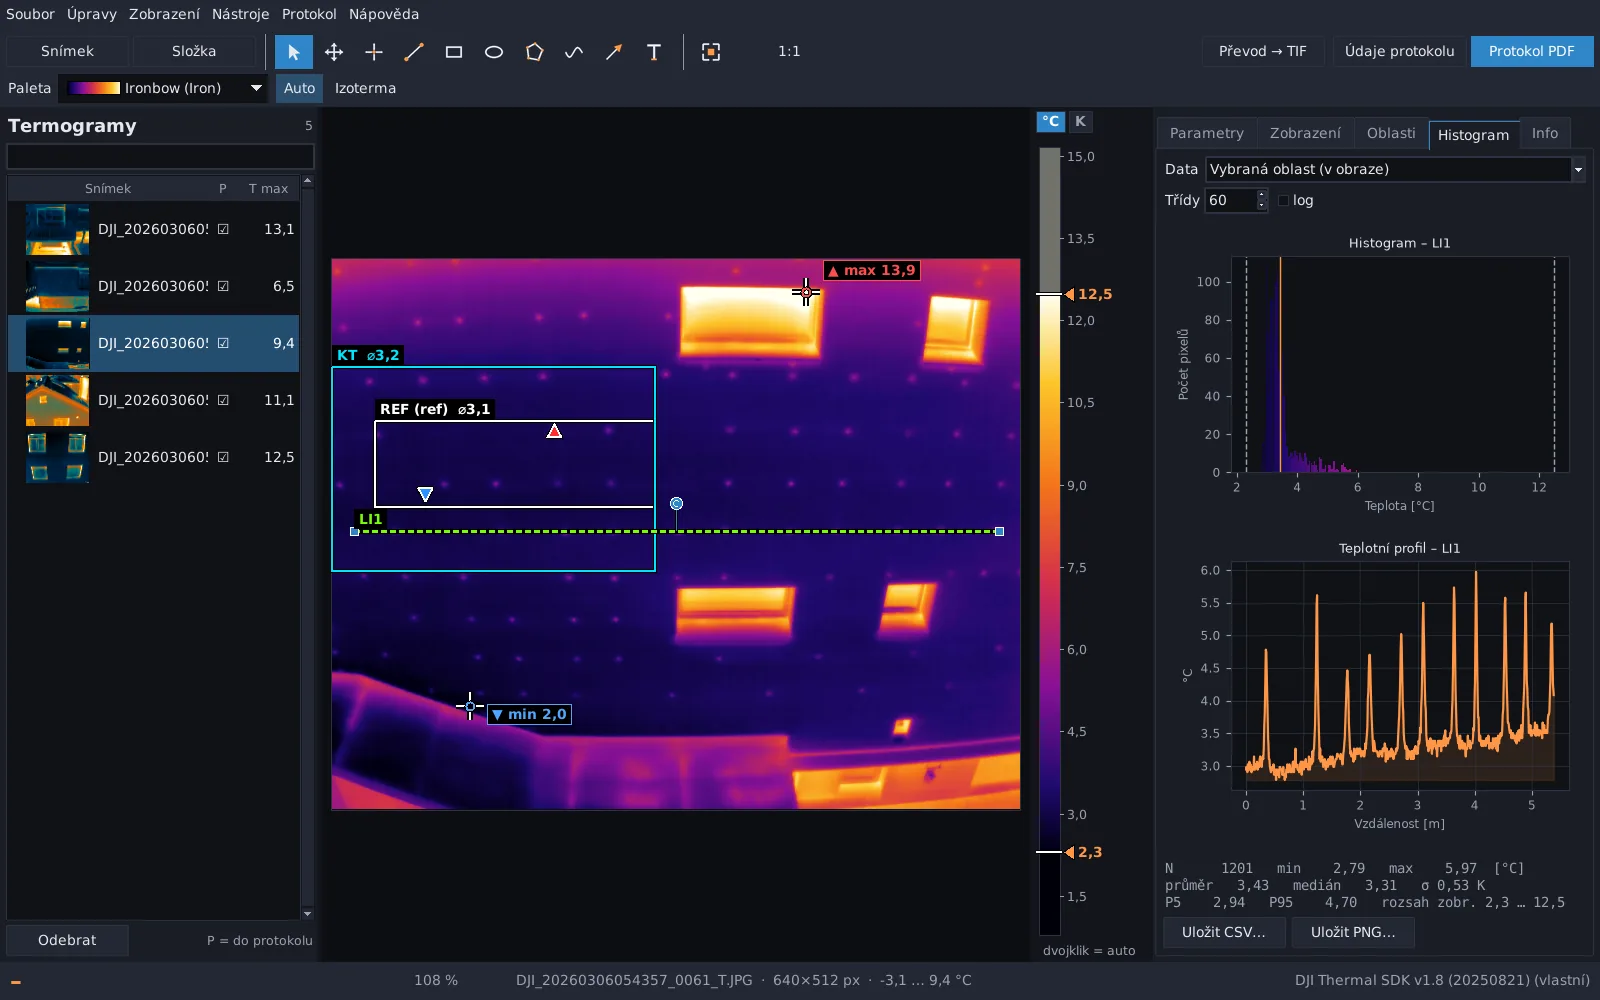Click Převod → TIF button
The height and width of the screenshot is (1000, 1600).
[x=1262, y=51]
